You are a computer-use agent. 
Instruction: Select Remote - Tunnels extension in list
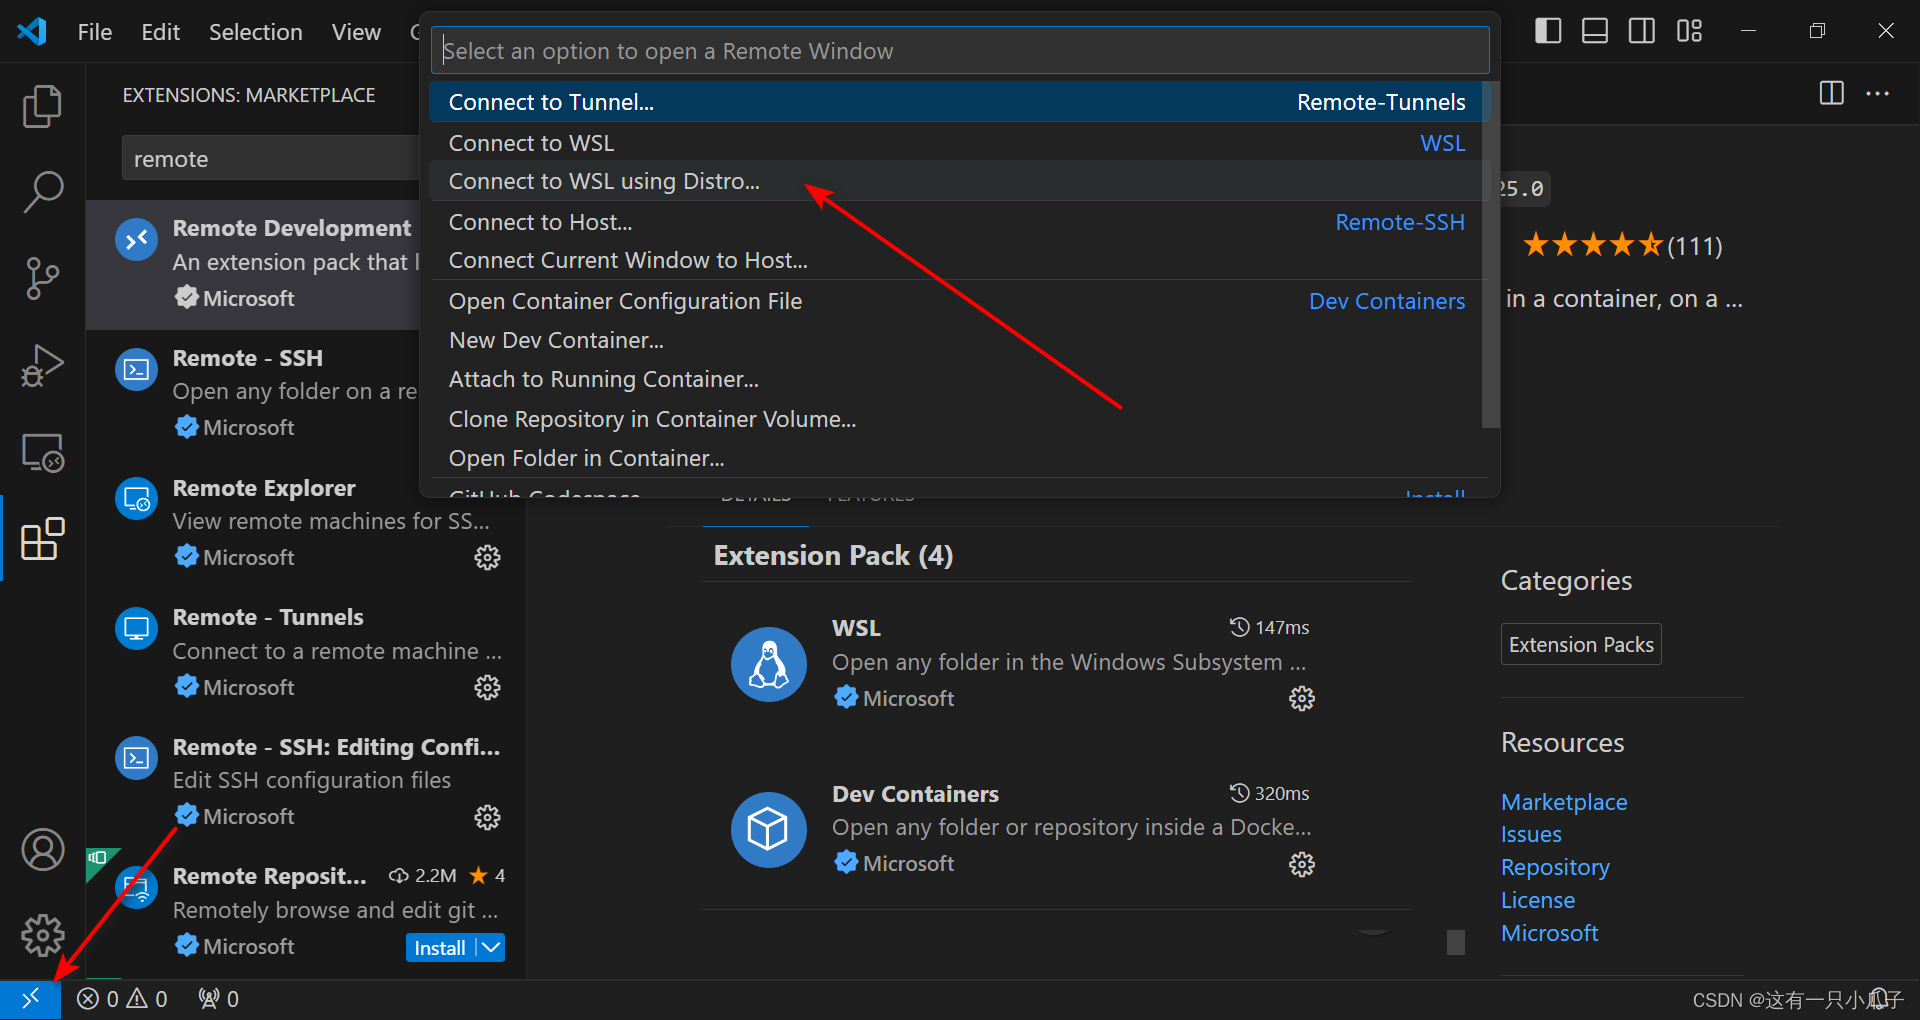[x=305, y=654]
